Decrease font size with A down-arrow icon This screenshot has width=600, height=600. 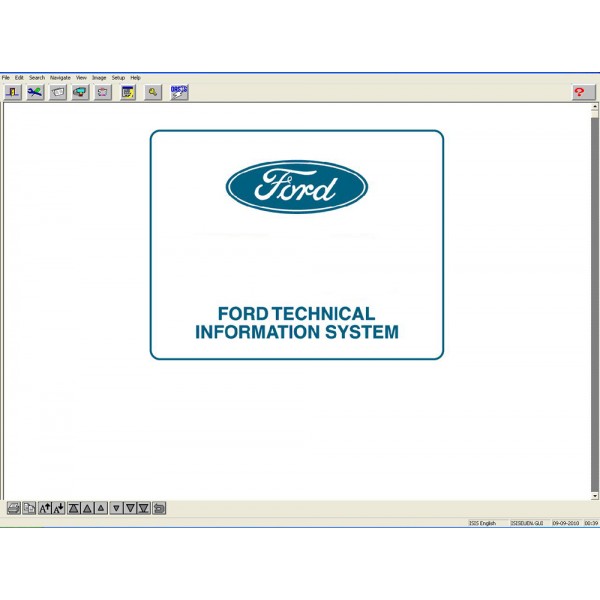pyautogui.click(x=59, y=508)
